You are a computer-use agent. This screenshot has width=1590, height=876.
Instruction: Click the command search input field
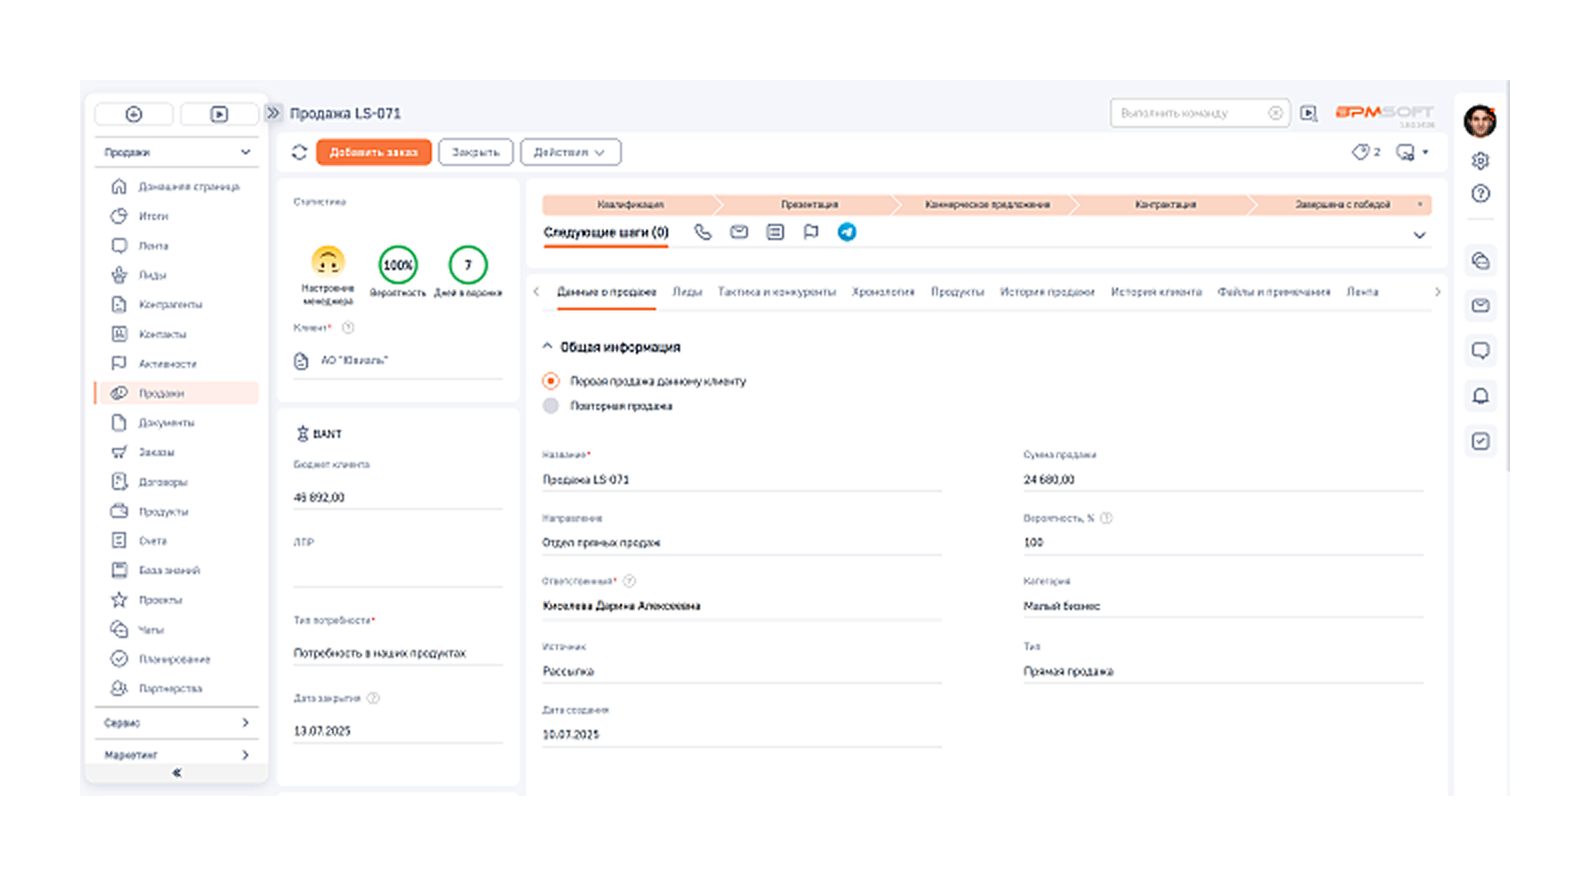(x=1199, y=113)
